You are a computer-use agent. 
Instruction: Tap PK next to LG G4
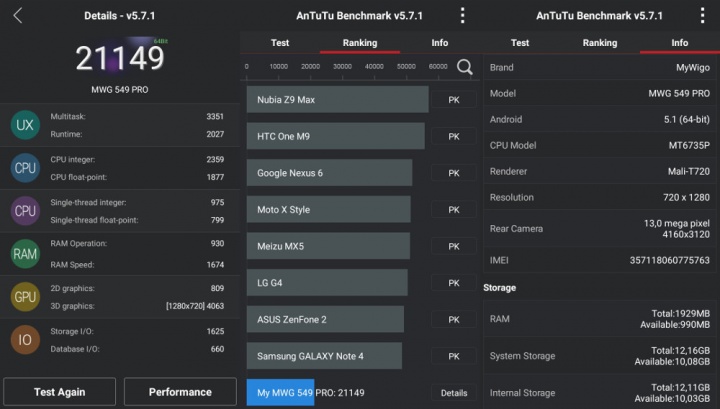454,283
